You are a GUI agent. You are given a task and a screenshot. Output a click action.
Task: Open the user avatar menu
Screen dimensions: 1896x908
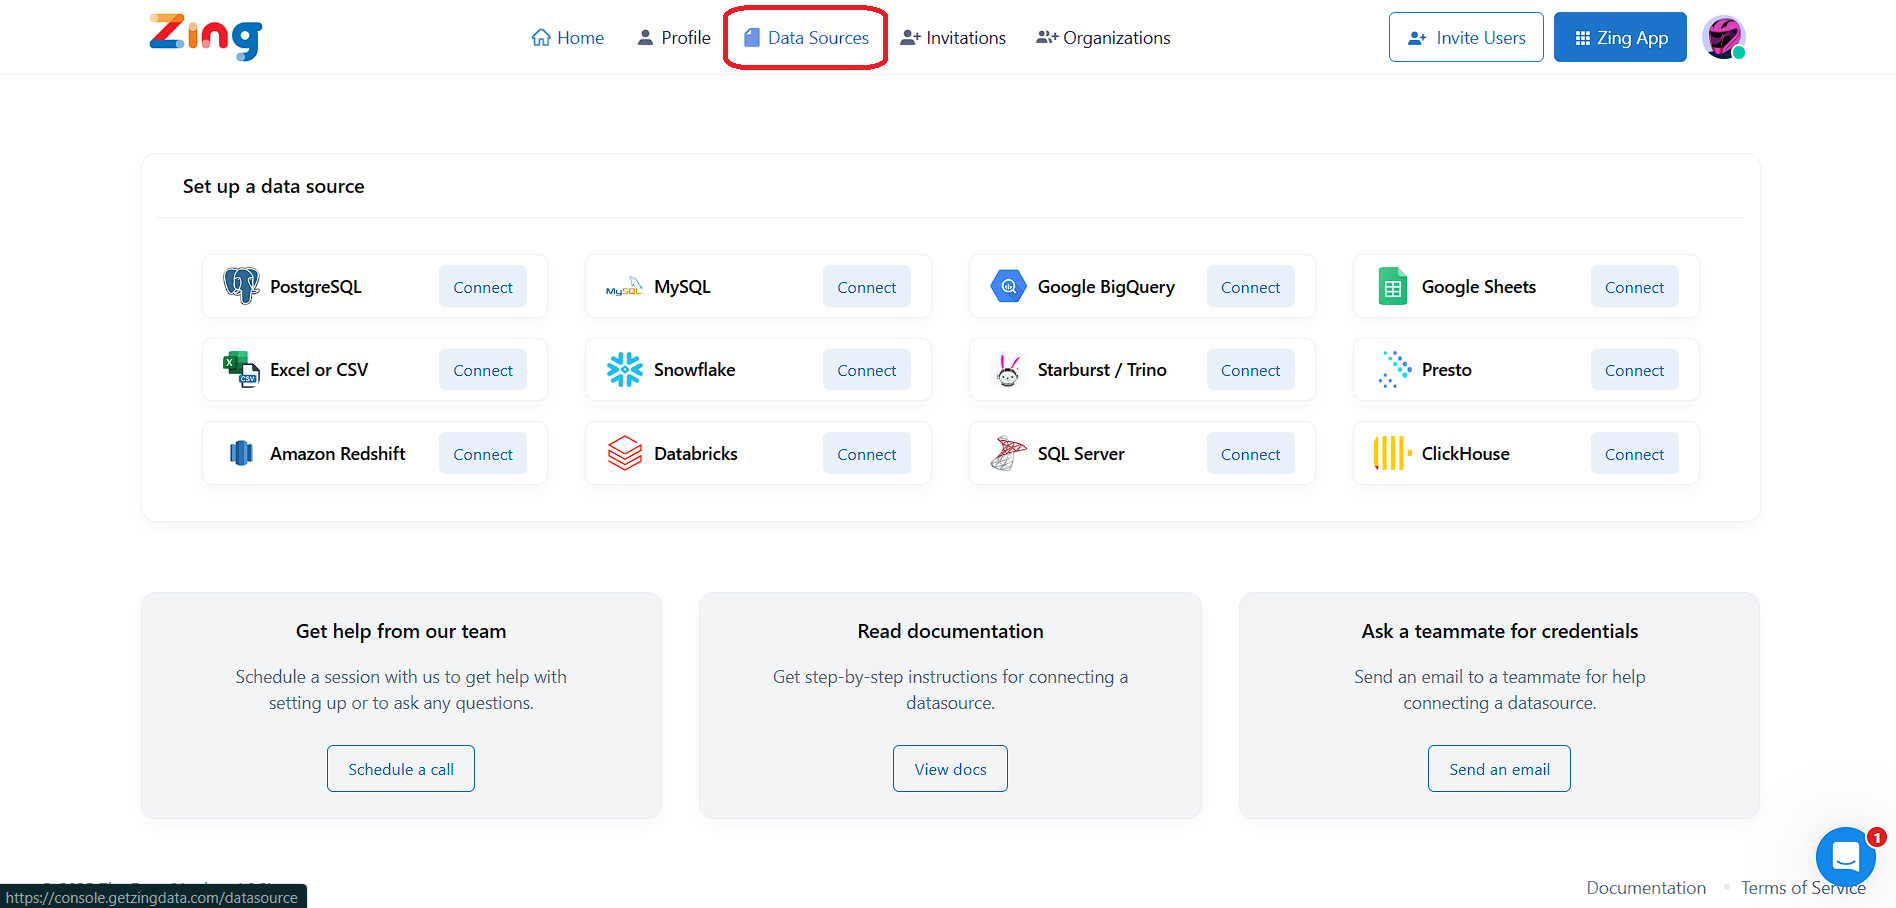coord(1723,38)
